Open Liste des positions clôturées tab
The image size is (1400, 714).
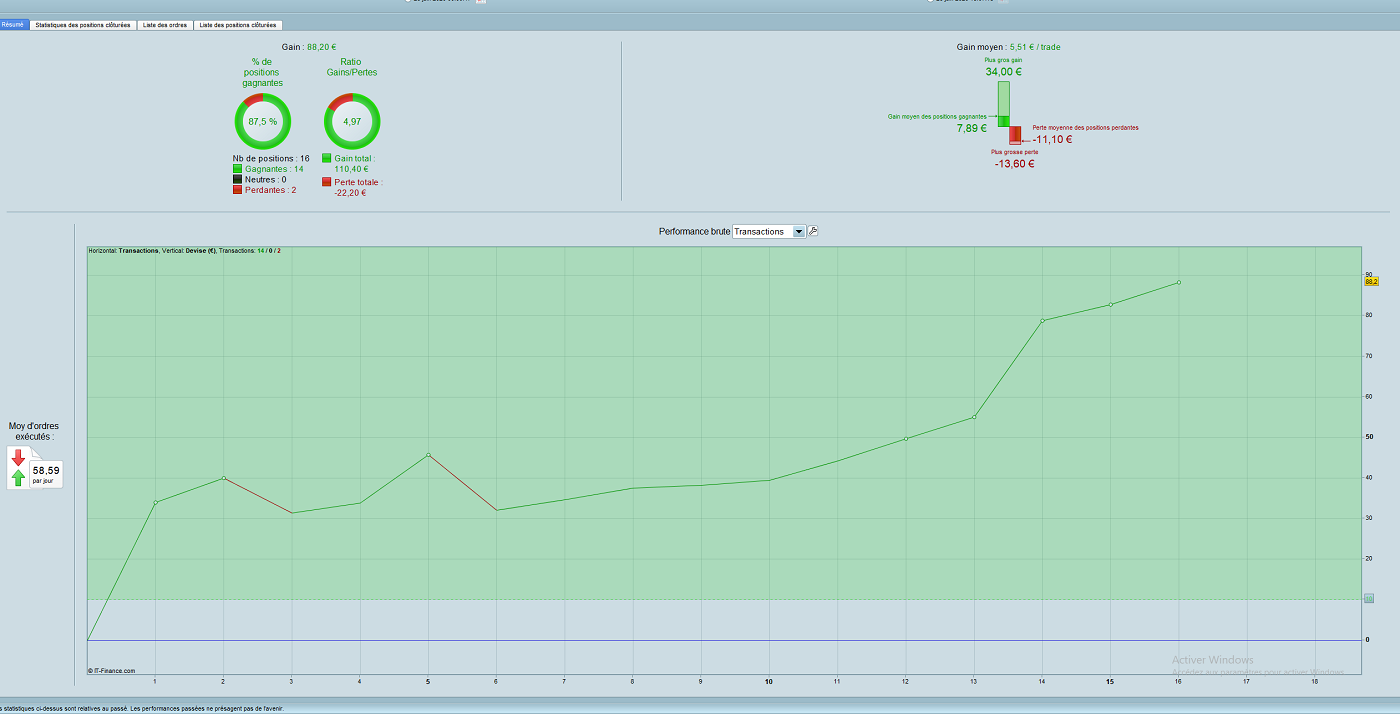(x=238, y=25)
